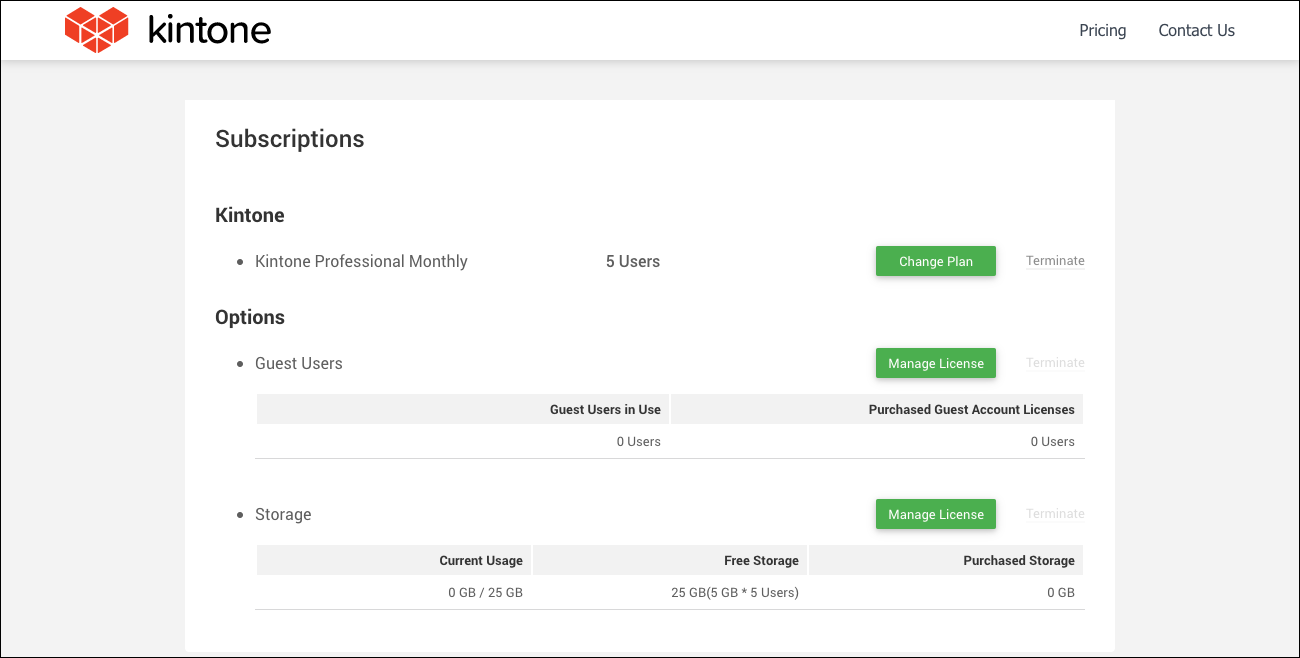This screenshot has height=658, width=1300.
Task: Click the Subscriptions page heading
Action: coord(290,139)
